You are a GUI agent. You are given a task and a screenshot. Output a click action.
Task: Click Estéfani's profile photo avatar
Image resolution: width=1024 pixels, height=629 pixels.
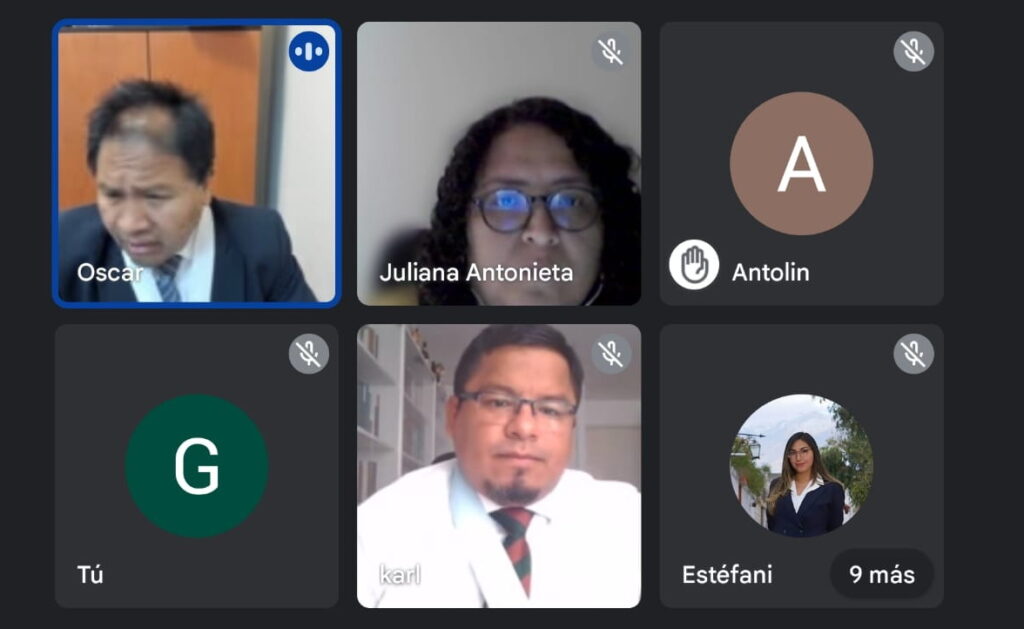(x=801, y=466)
